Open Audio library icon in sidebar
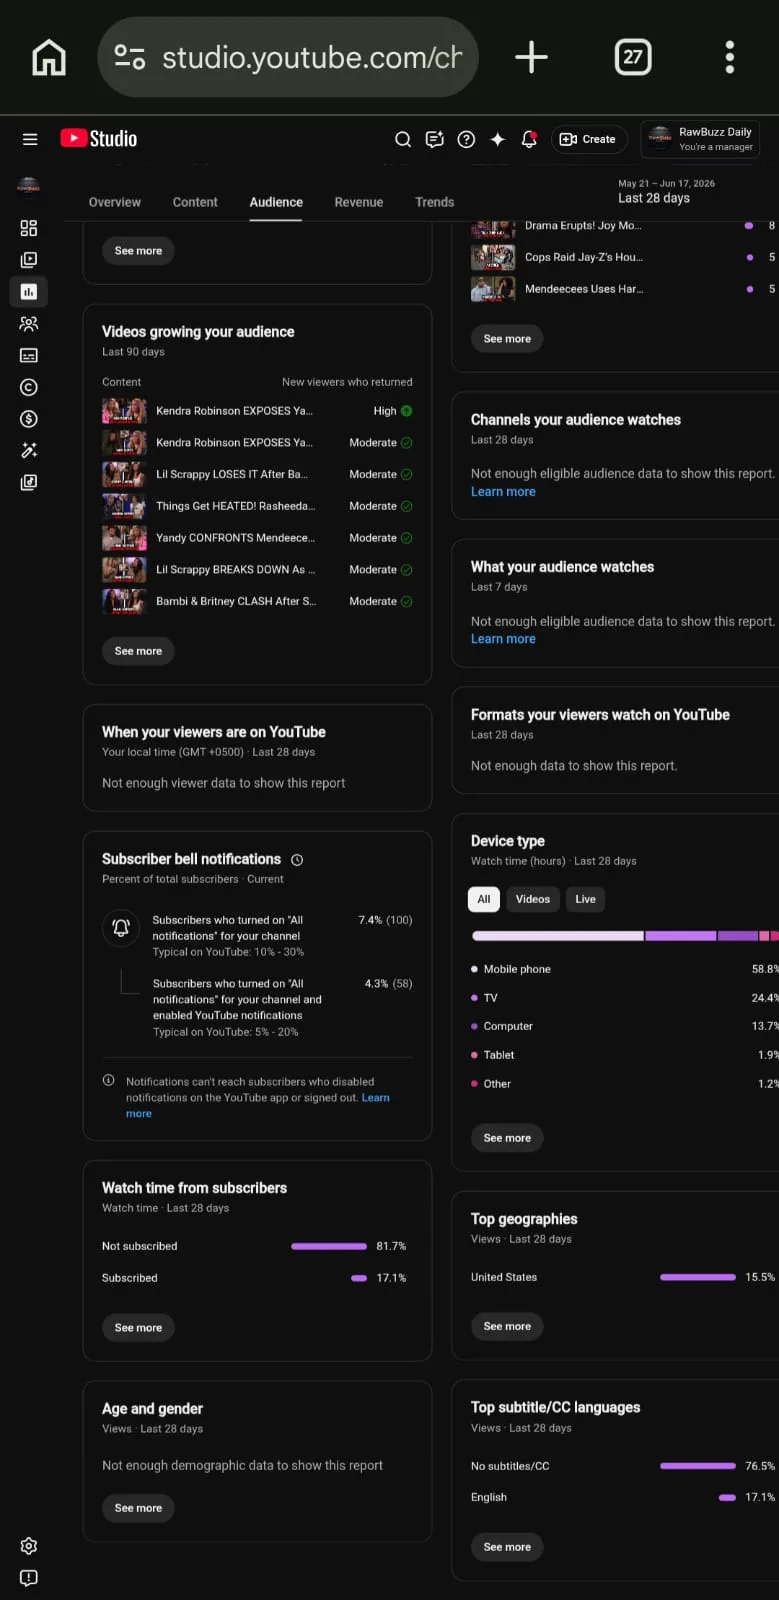 click(29, 482)
